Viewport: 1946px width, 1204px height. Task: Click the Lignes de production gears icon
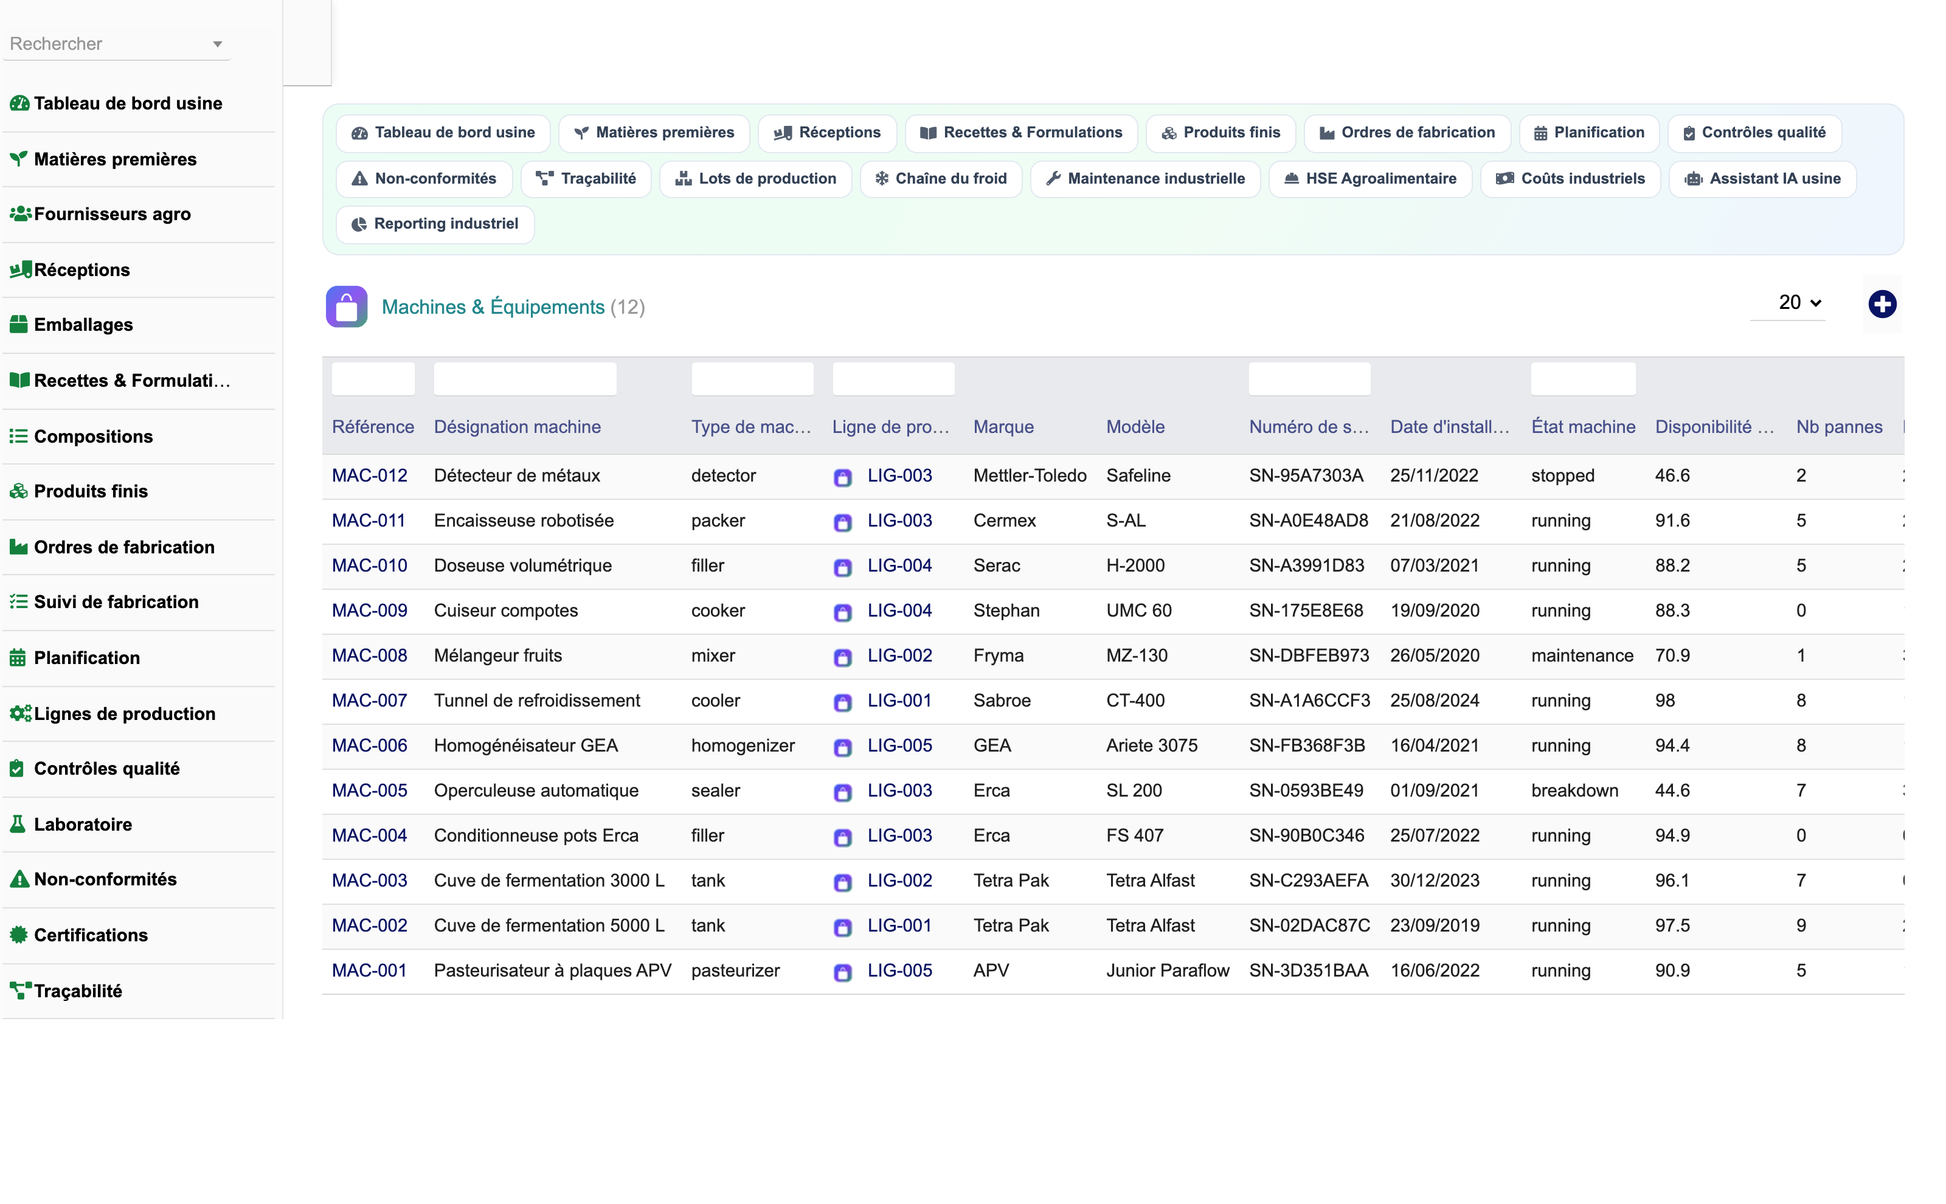point(20,713)
